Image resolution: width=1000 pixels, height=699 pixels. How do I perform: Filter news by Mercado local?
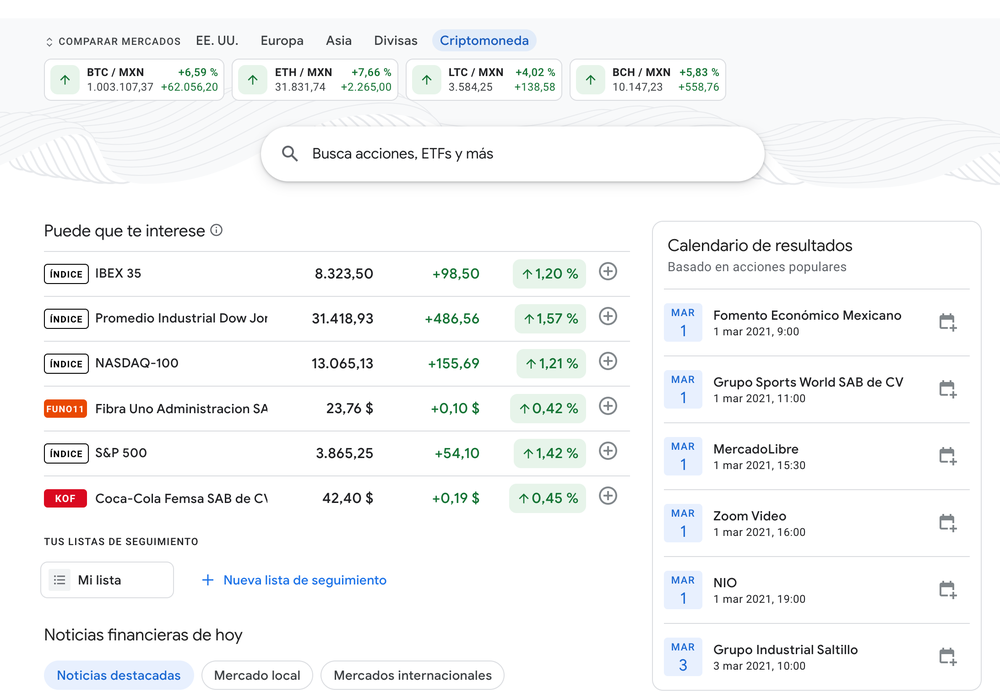[x=257, y=675]
